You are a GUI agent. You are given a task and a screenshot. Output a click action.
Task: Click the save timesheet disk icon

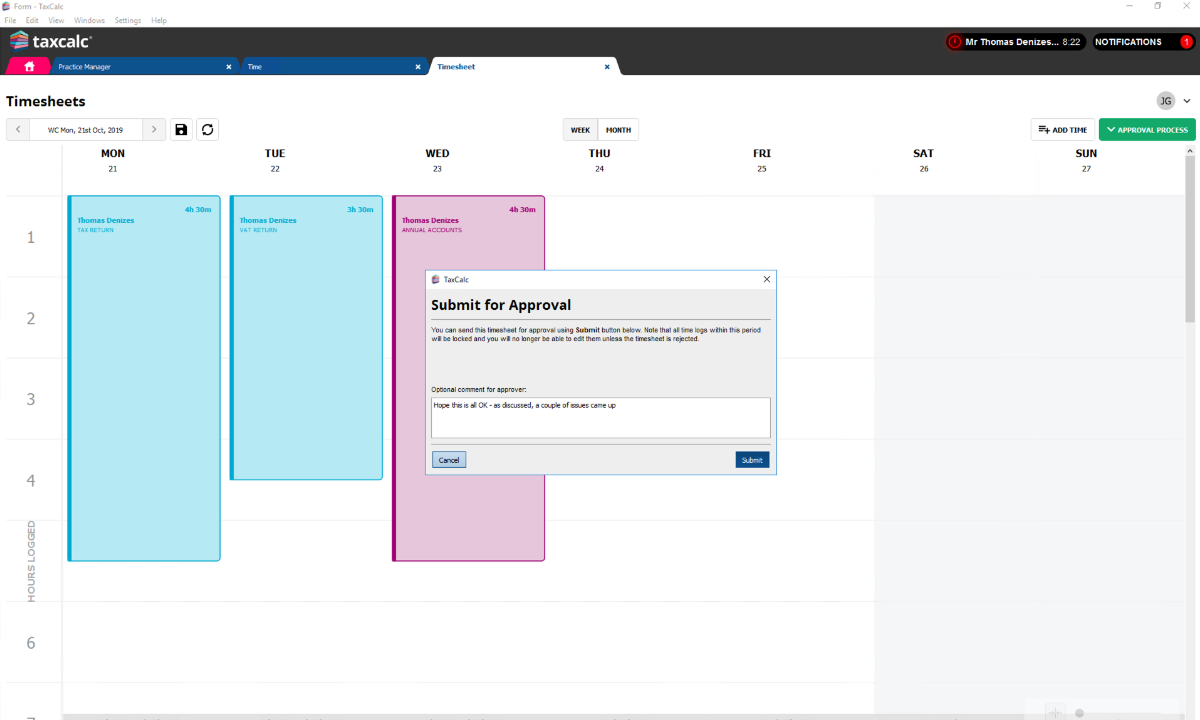click(x=181, y=129)
